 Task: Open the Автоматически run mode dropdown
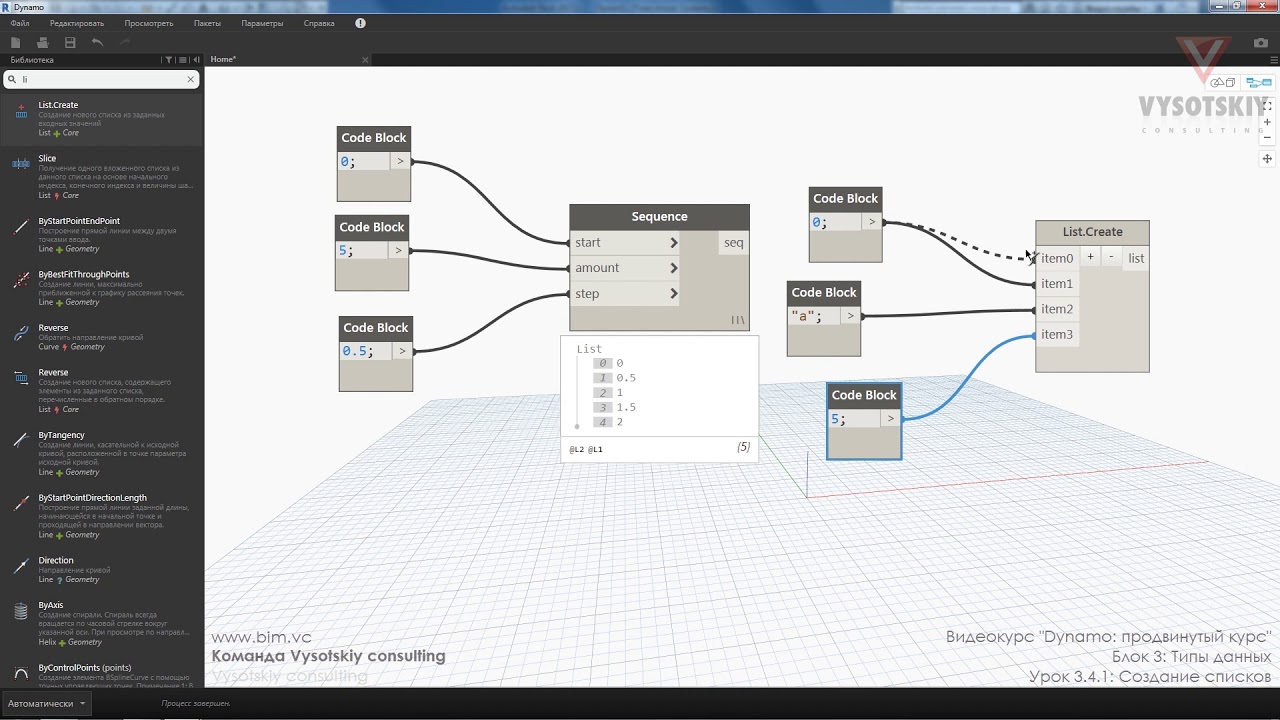[46, 703]
